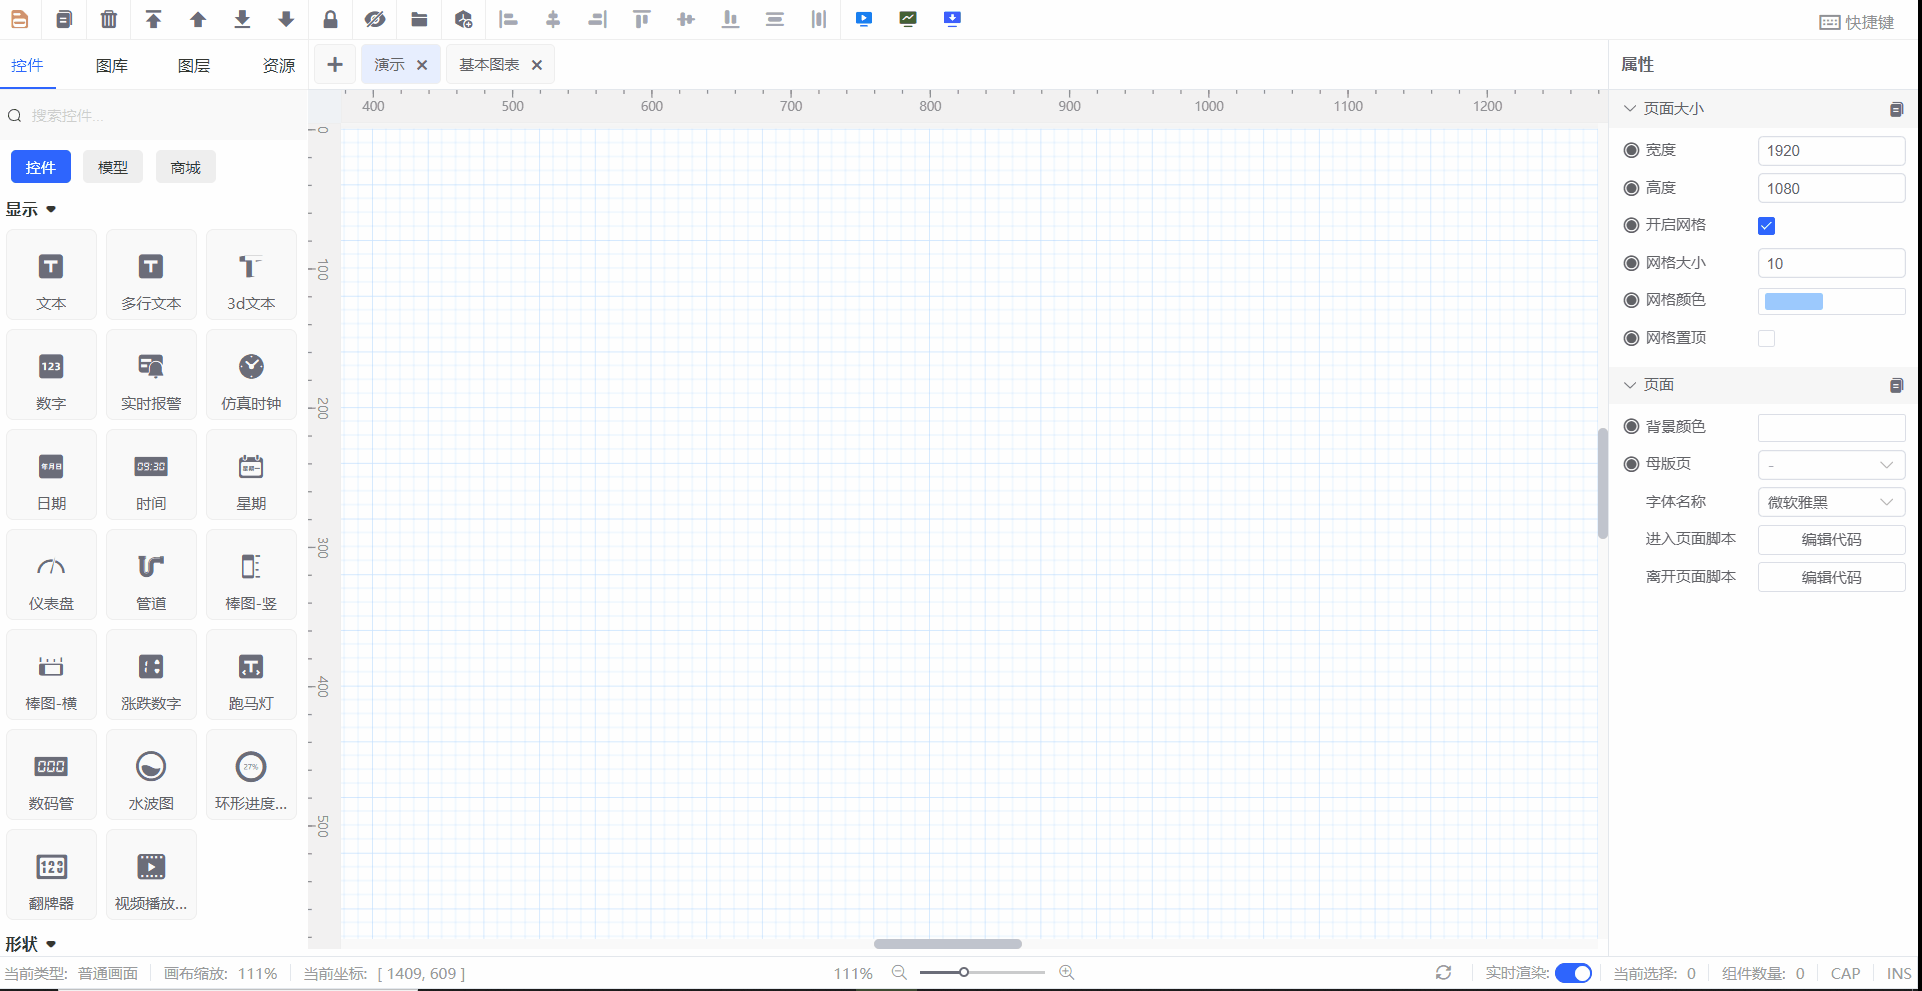The image size is (1922, 991).
Task: Choose the Pipeline (管道) widget
Action: 151,576
